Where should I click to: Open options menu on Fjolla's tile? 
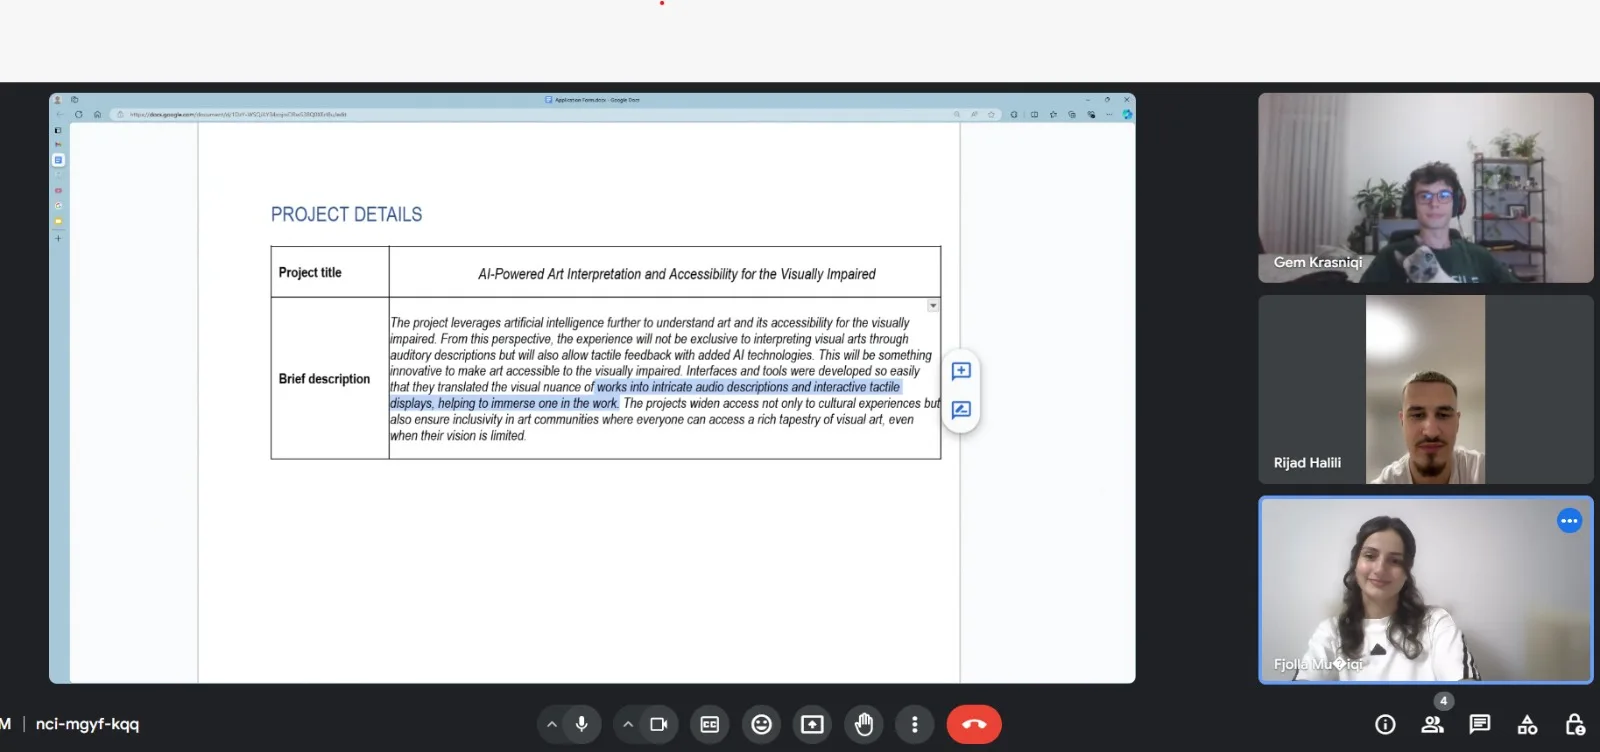pos(1569,521)
